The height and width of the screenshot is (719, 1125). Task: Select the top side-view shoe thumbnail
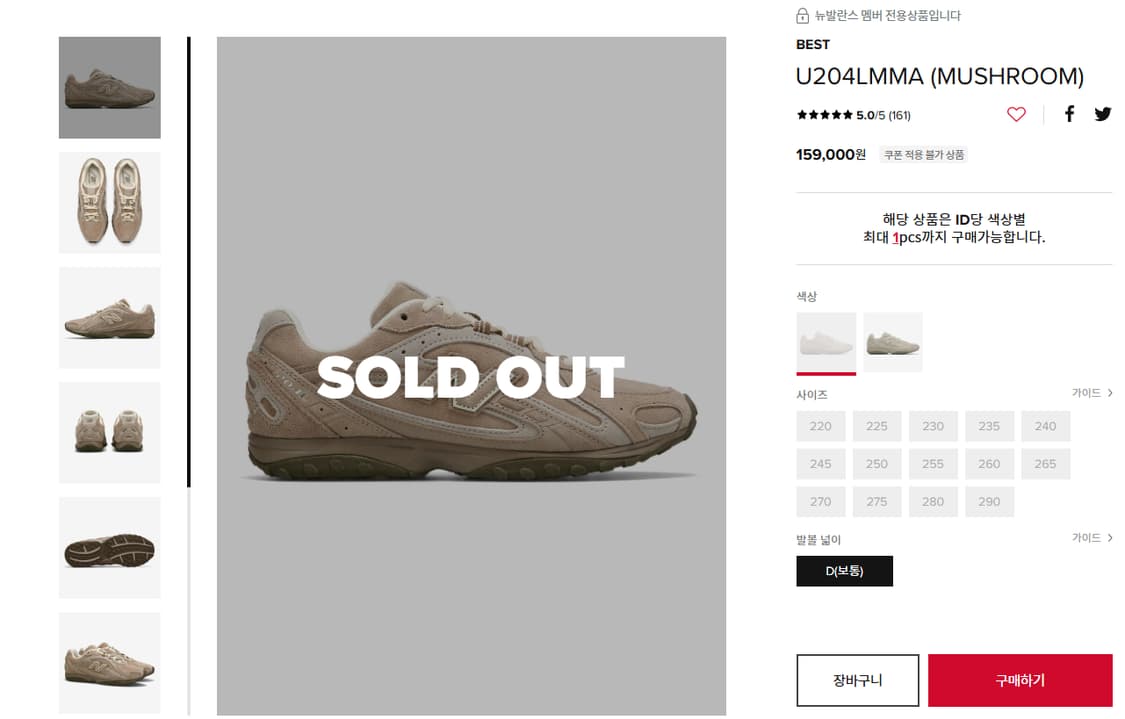[110, 88]
